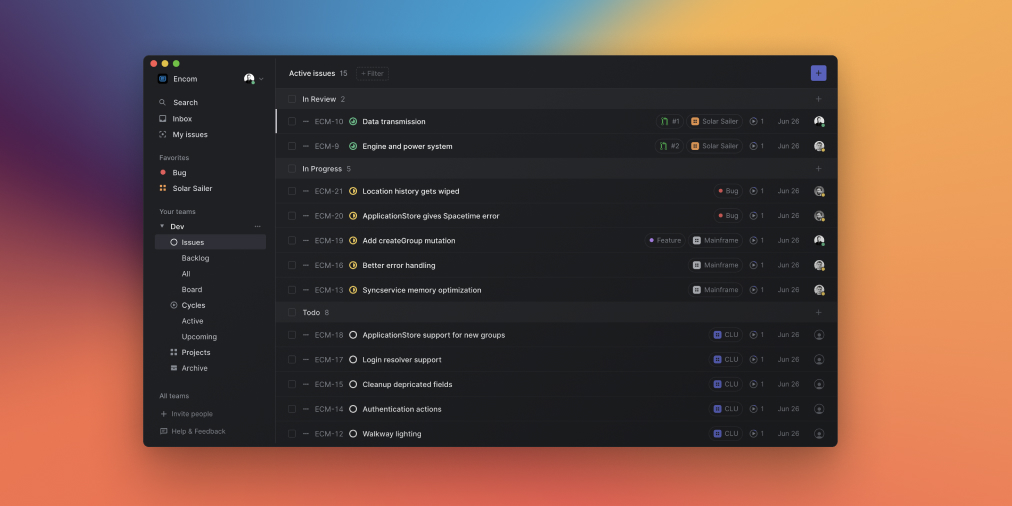Click the purple new issue plus button

point(818,73)
